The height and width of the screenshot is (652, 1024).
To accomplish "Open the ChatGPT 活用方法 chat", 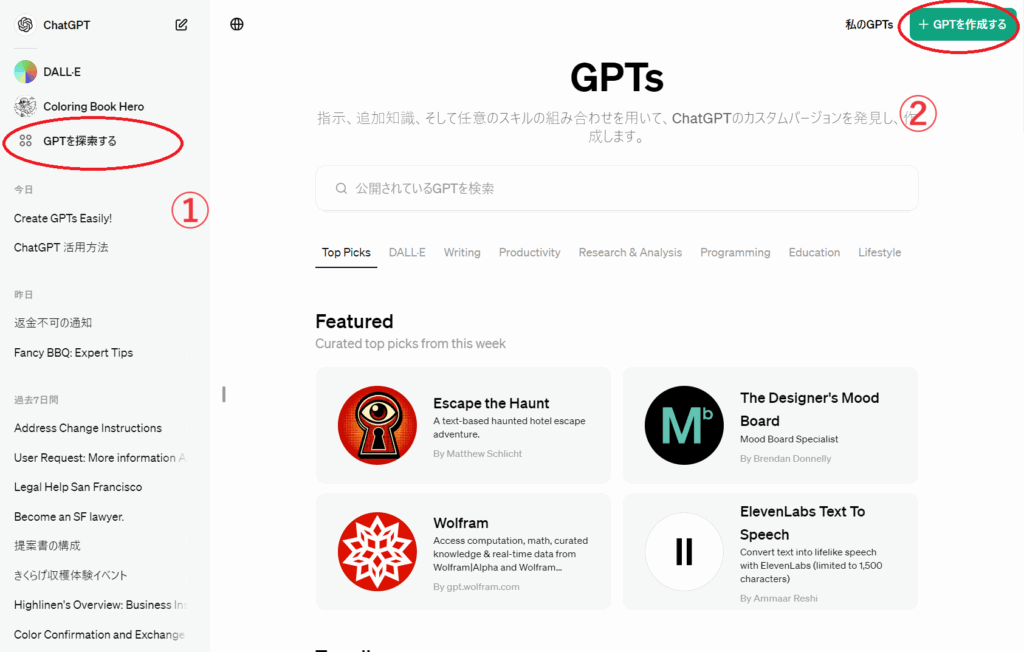I will point(61,247).
